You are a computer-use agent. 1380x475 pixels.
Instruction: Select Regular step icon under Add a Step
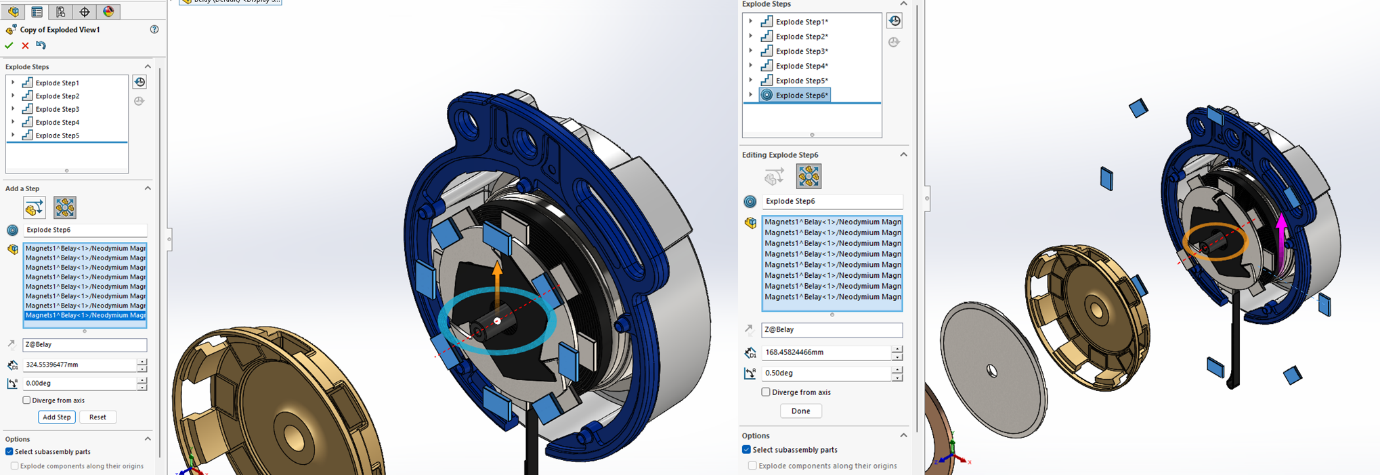(34, 207)
